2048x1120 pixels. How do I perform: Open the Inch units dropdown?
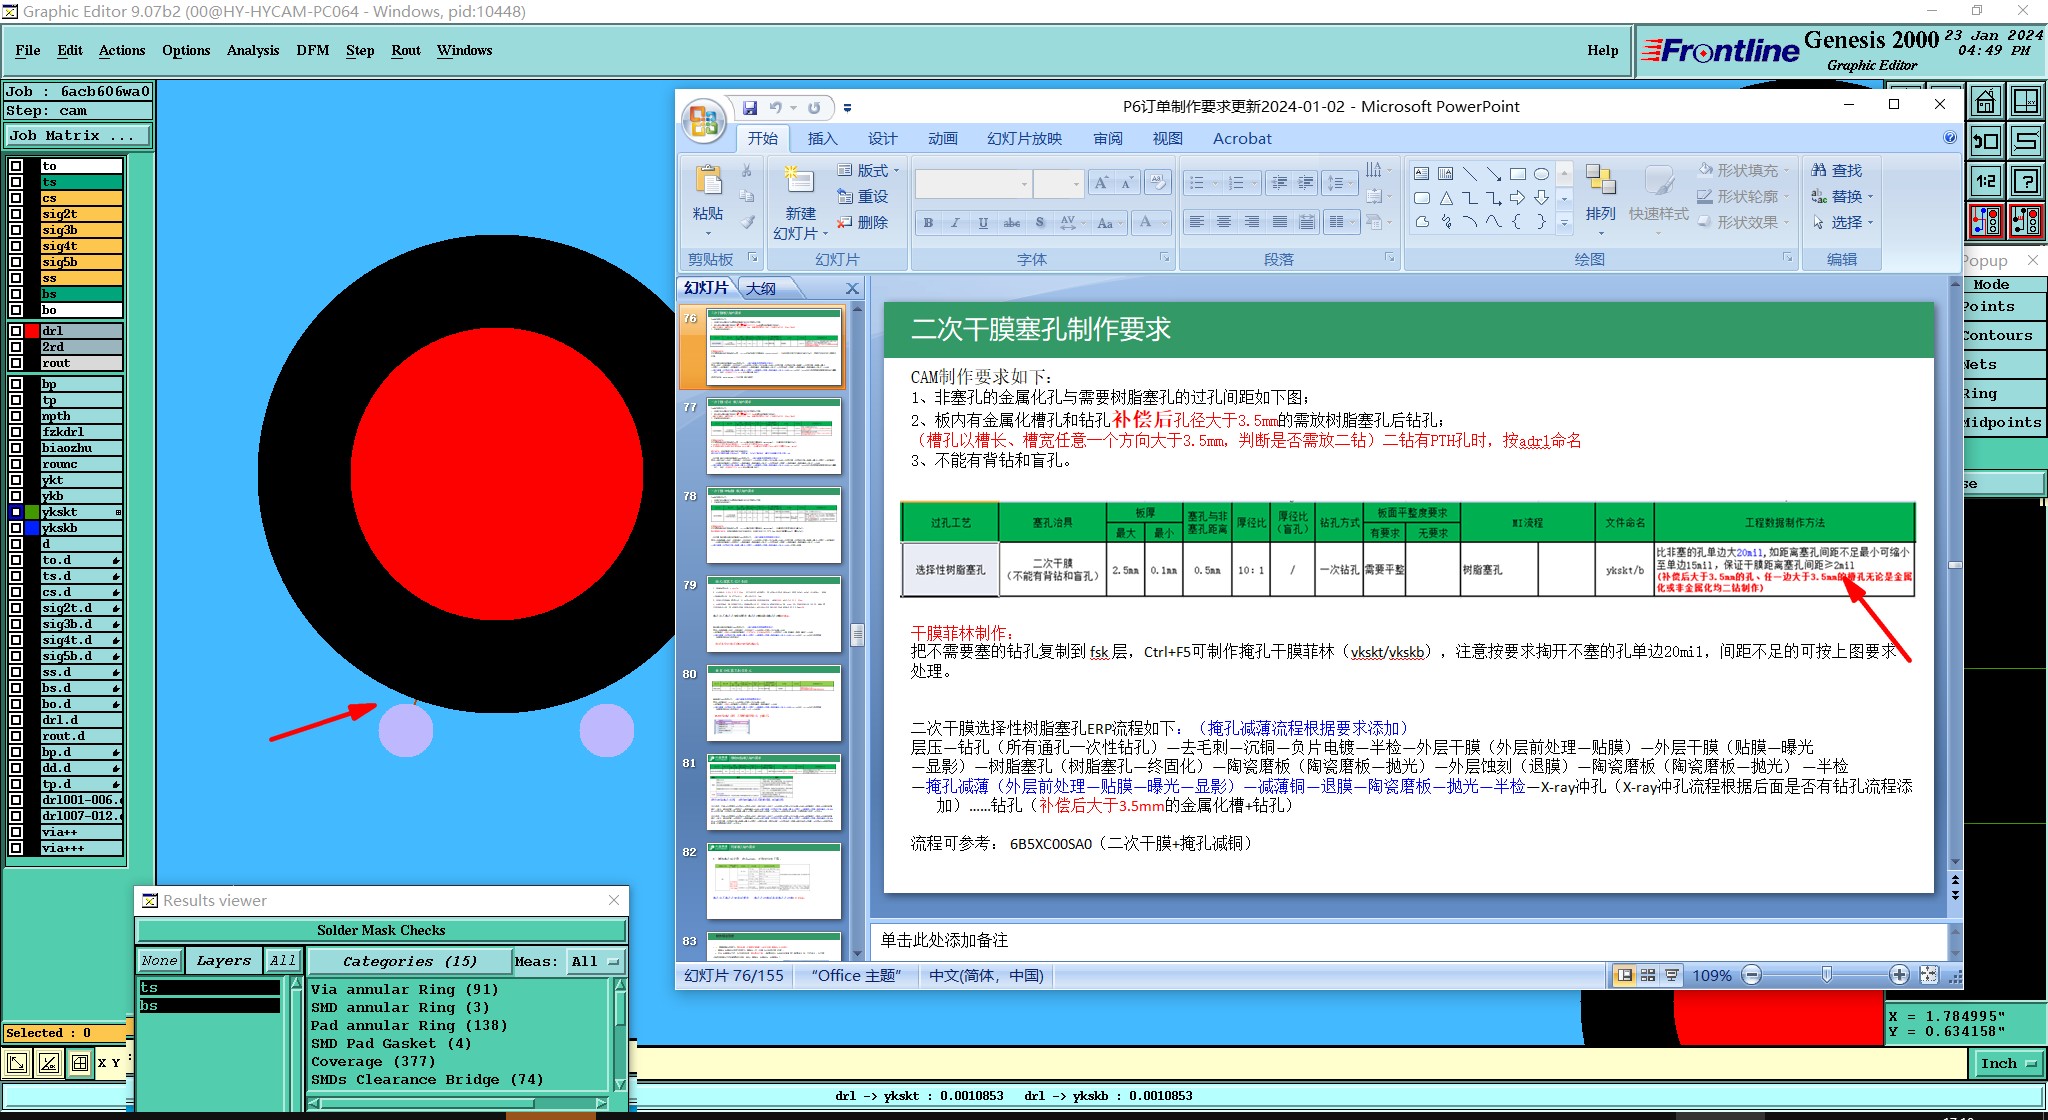2008,1063
